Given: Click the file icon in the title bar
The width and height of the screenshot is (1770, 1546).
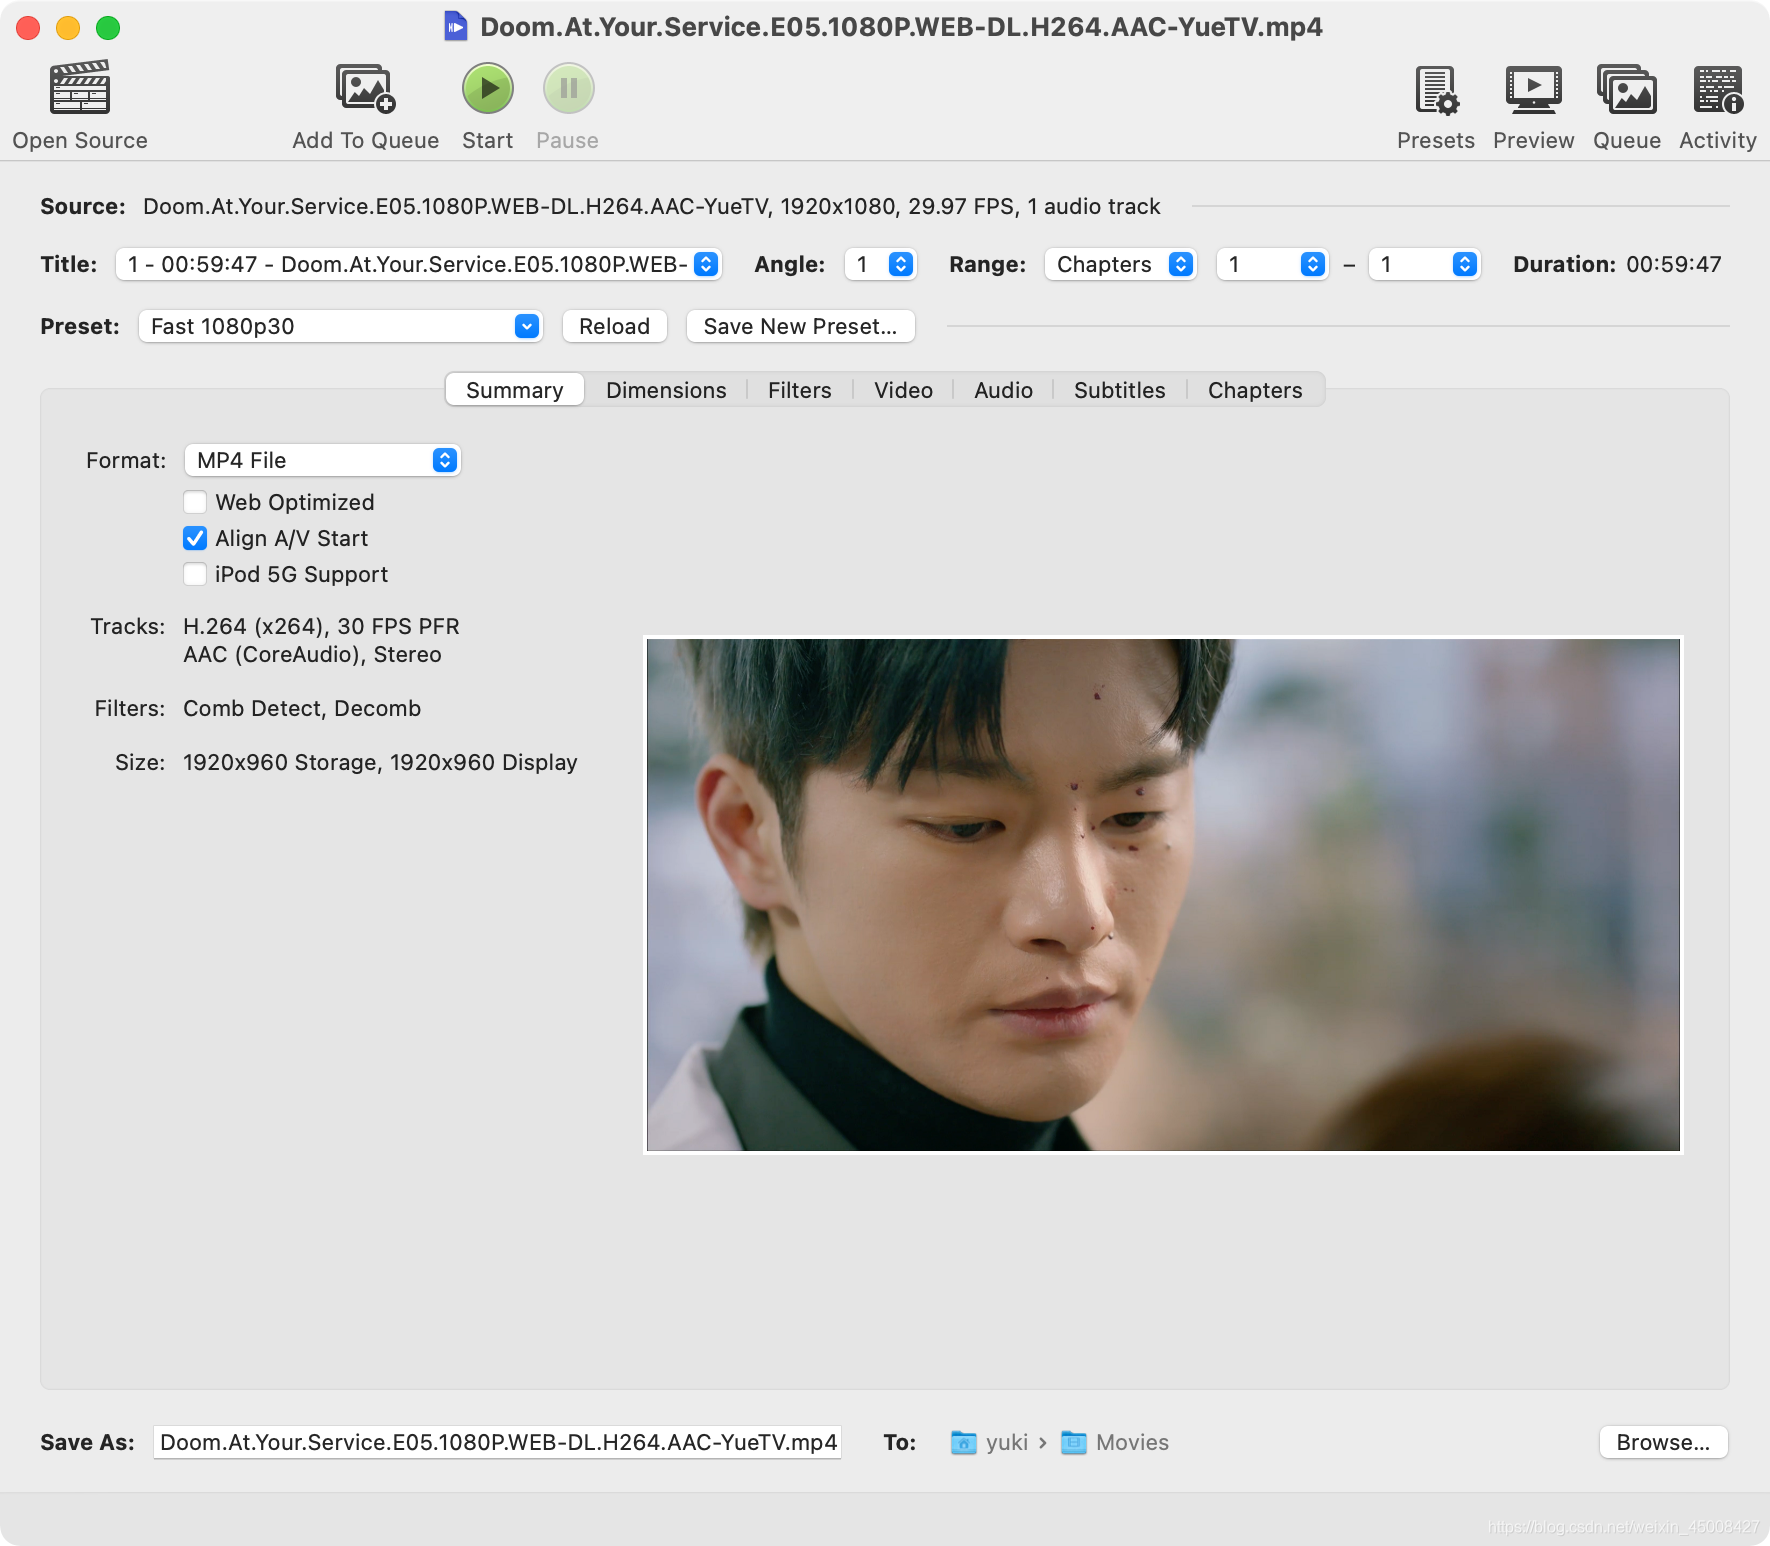Looking at the screenshot, I should [456, 26].
